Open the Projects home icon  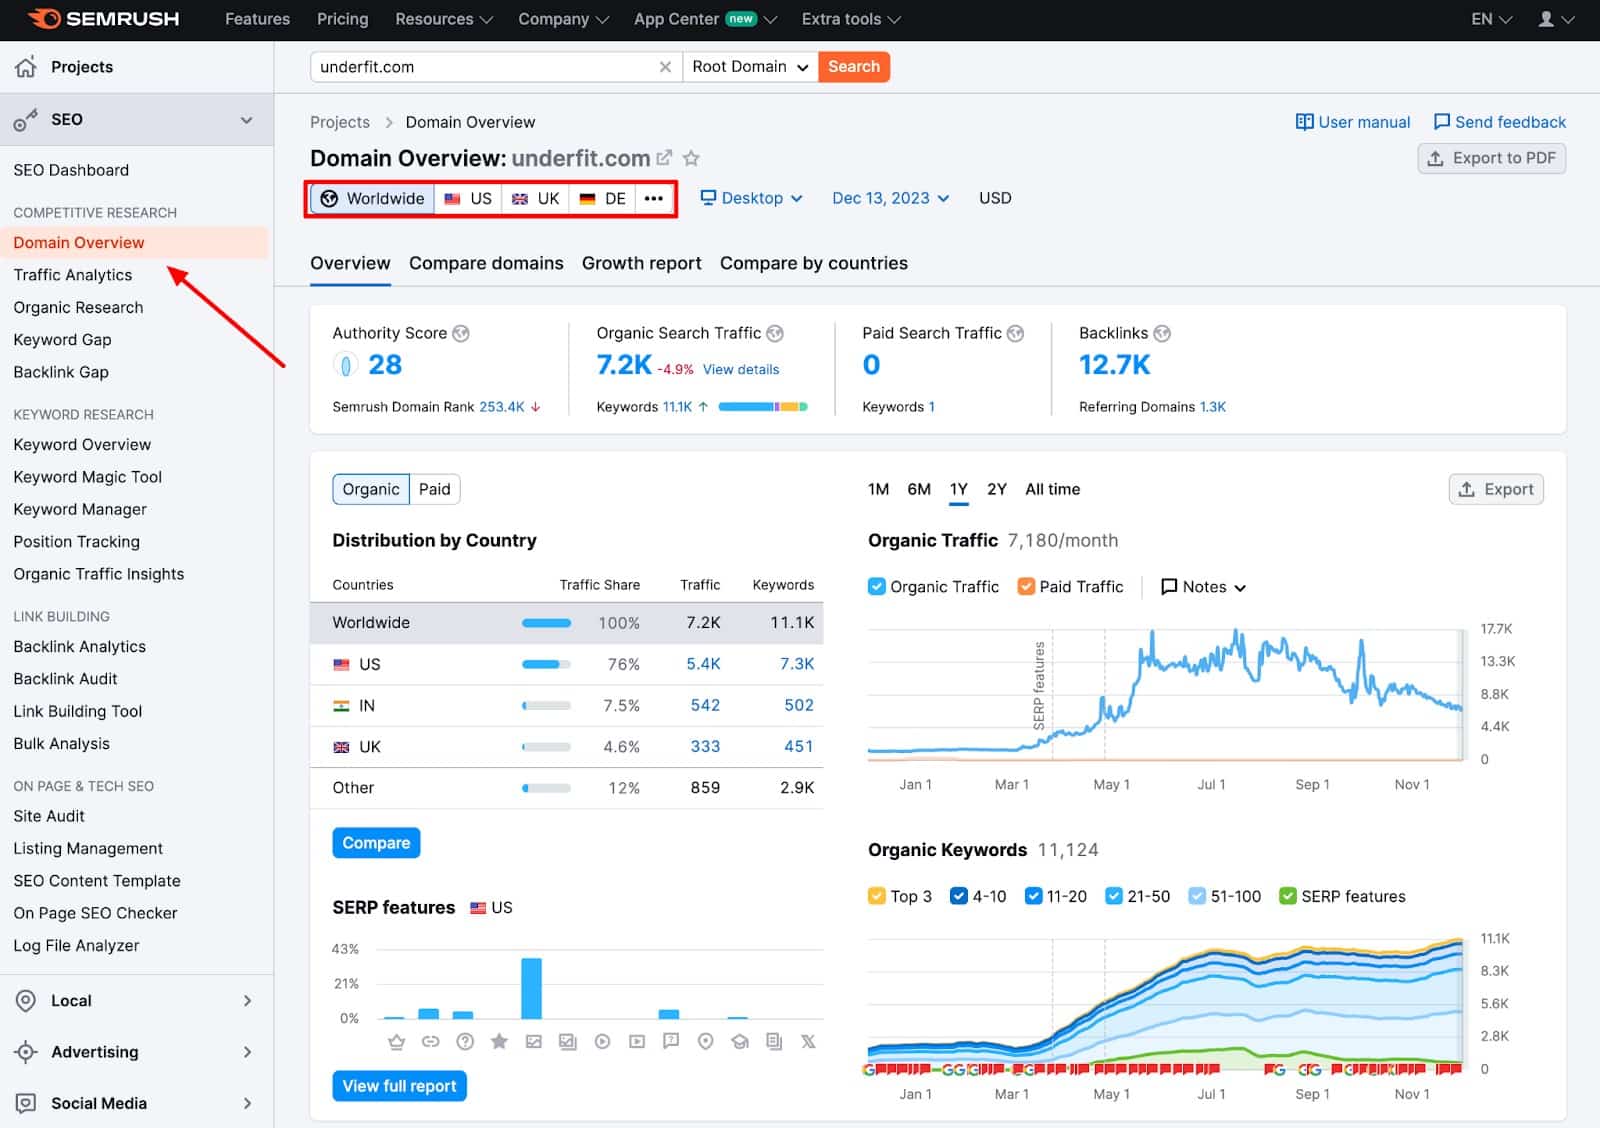point(24,66)
